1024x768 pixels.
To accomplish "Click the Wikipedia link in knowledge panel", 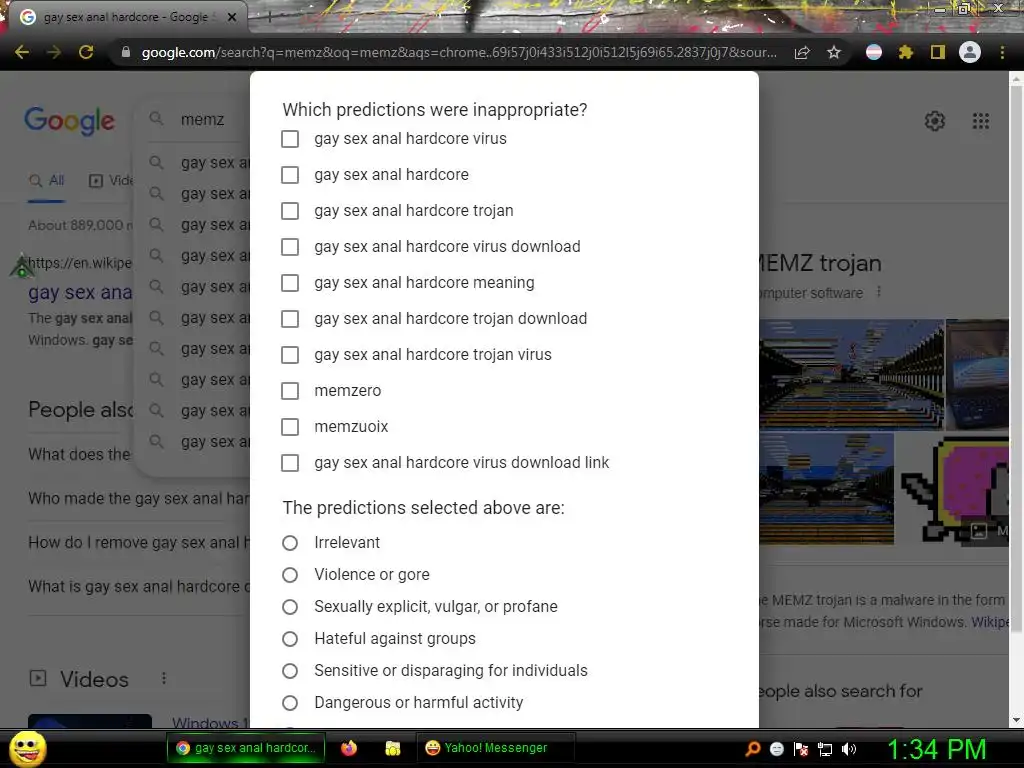I will [x=989, y=622].
